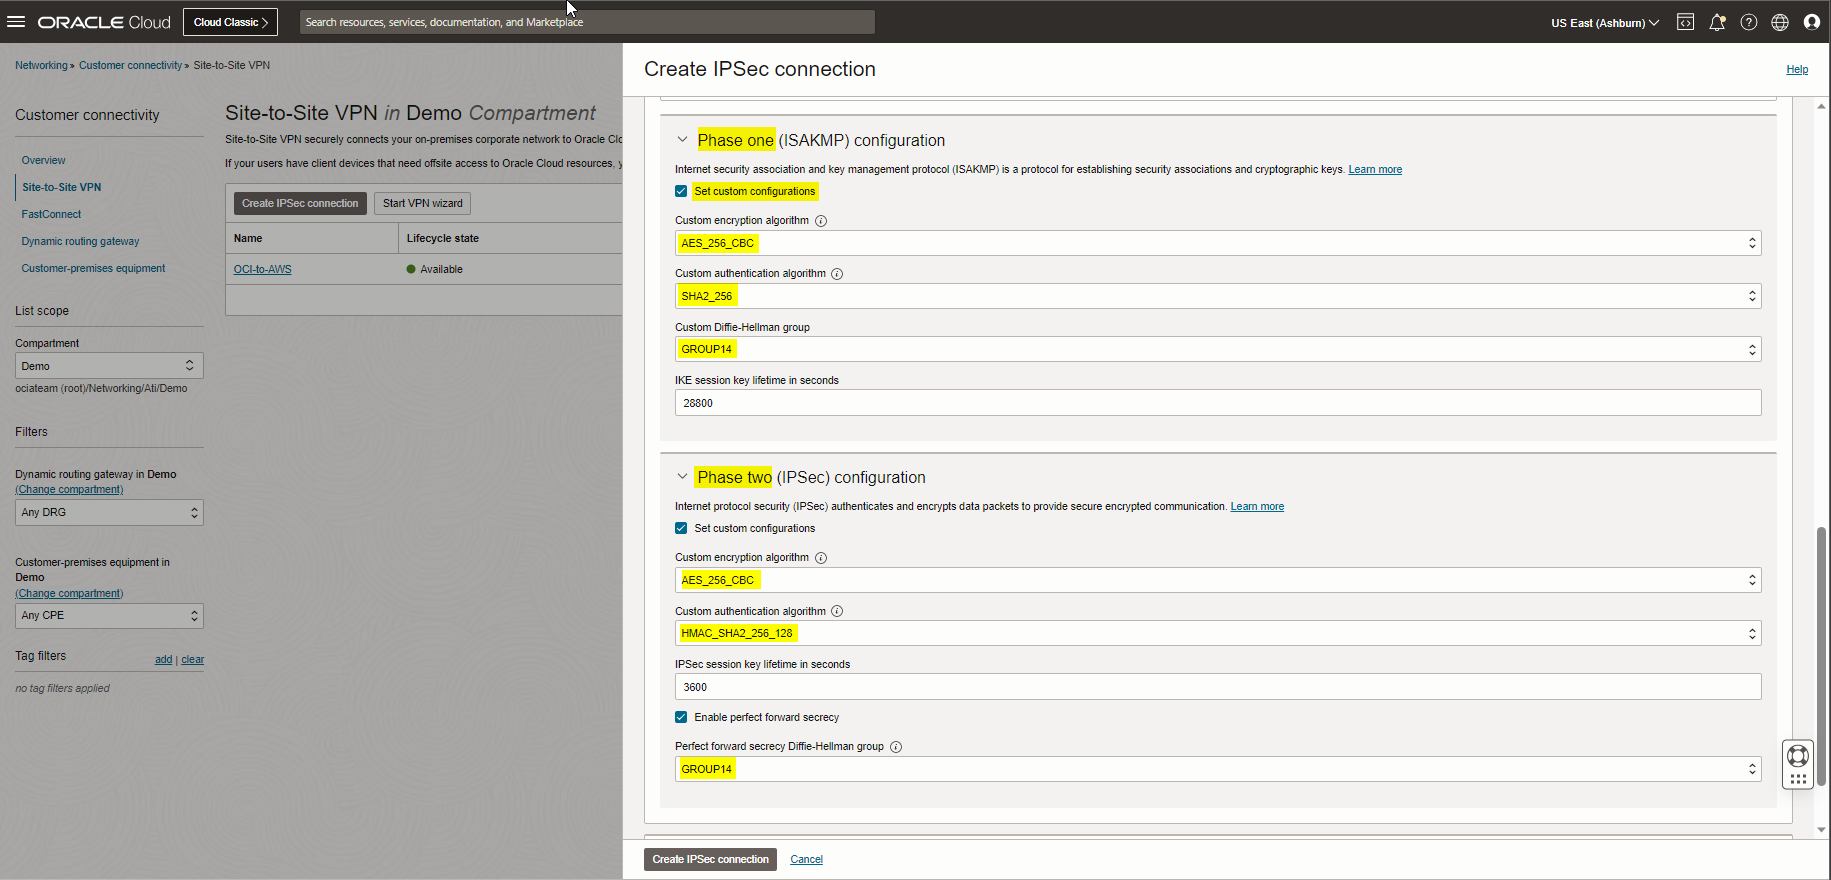
Task: Collapse the Phase one (ISAKMP) section
Action: (x=682, y=140)
